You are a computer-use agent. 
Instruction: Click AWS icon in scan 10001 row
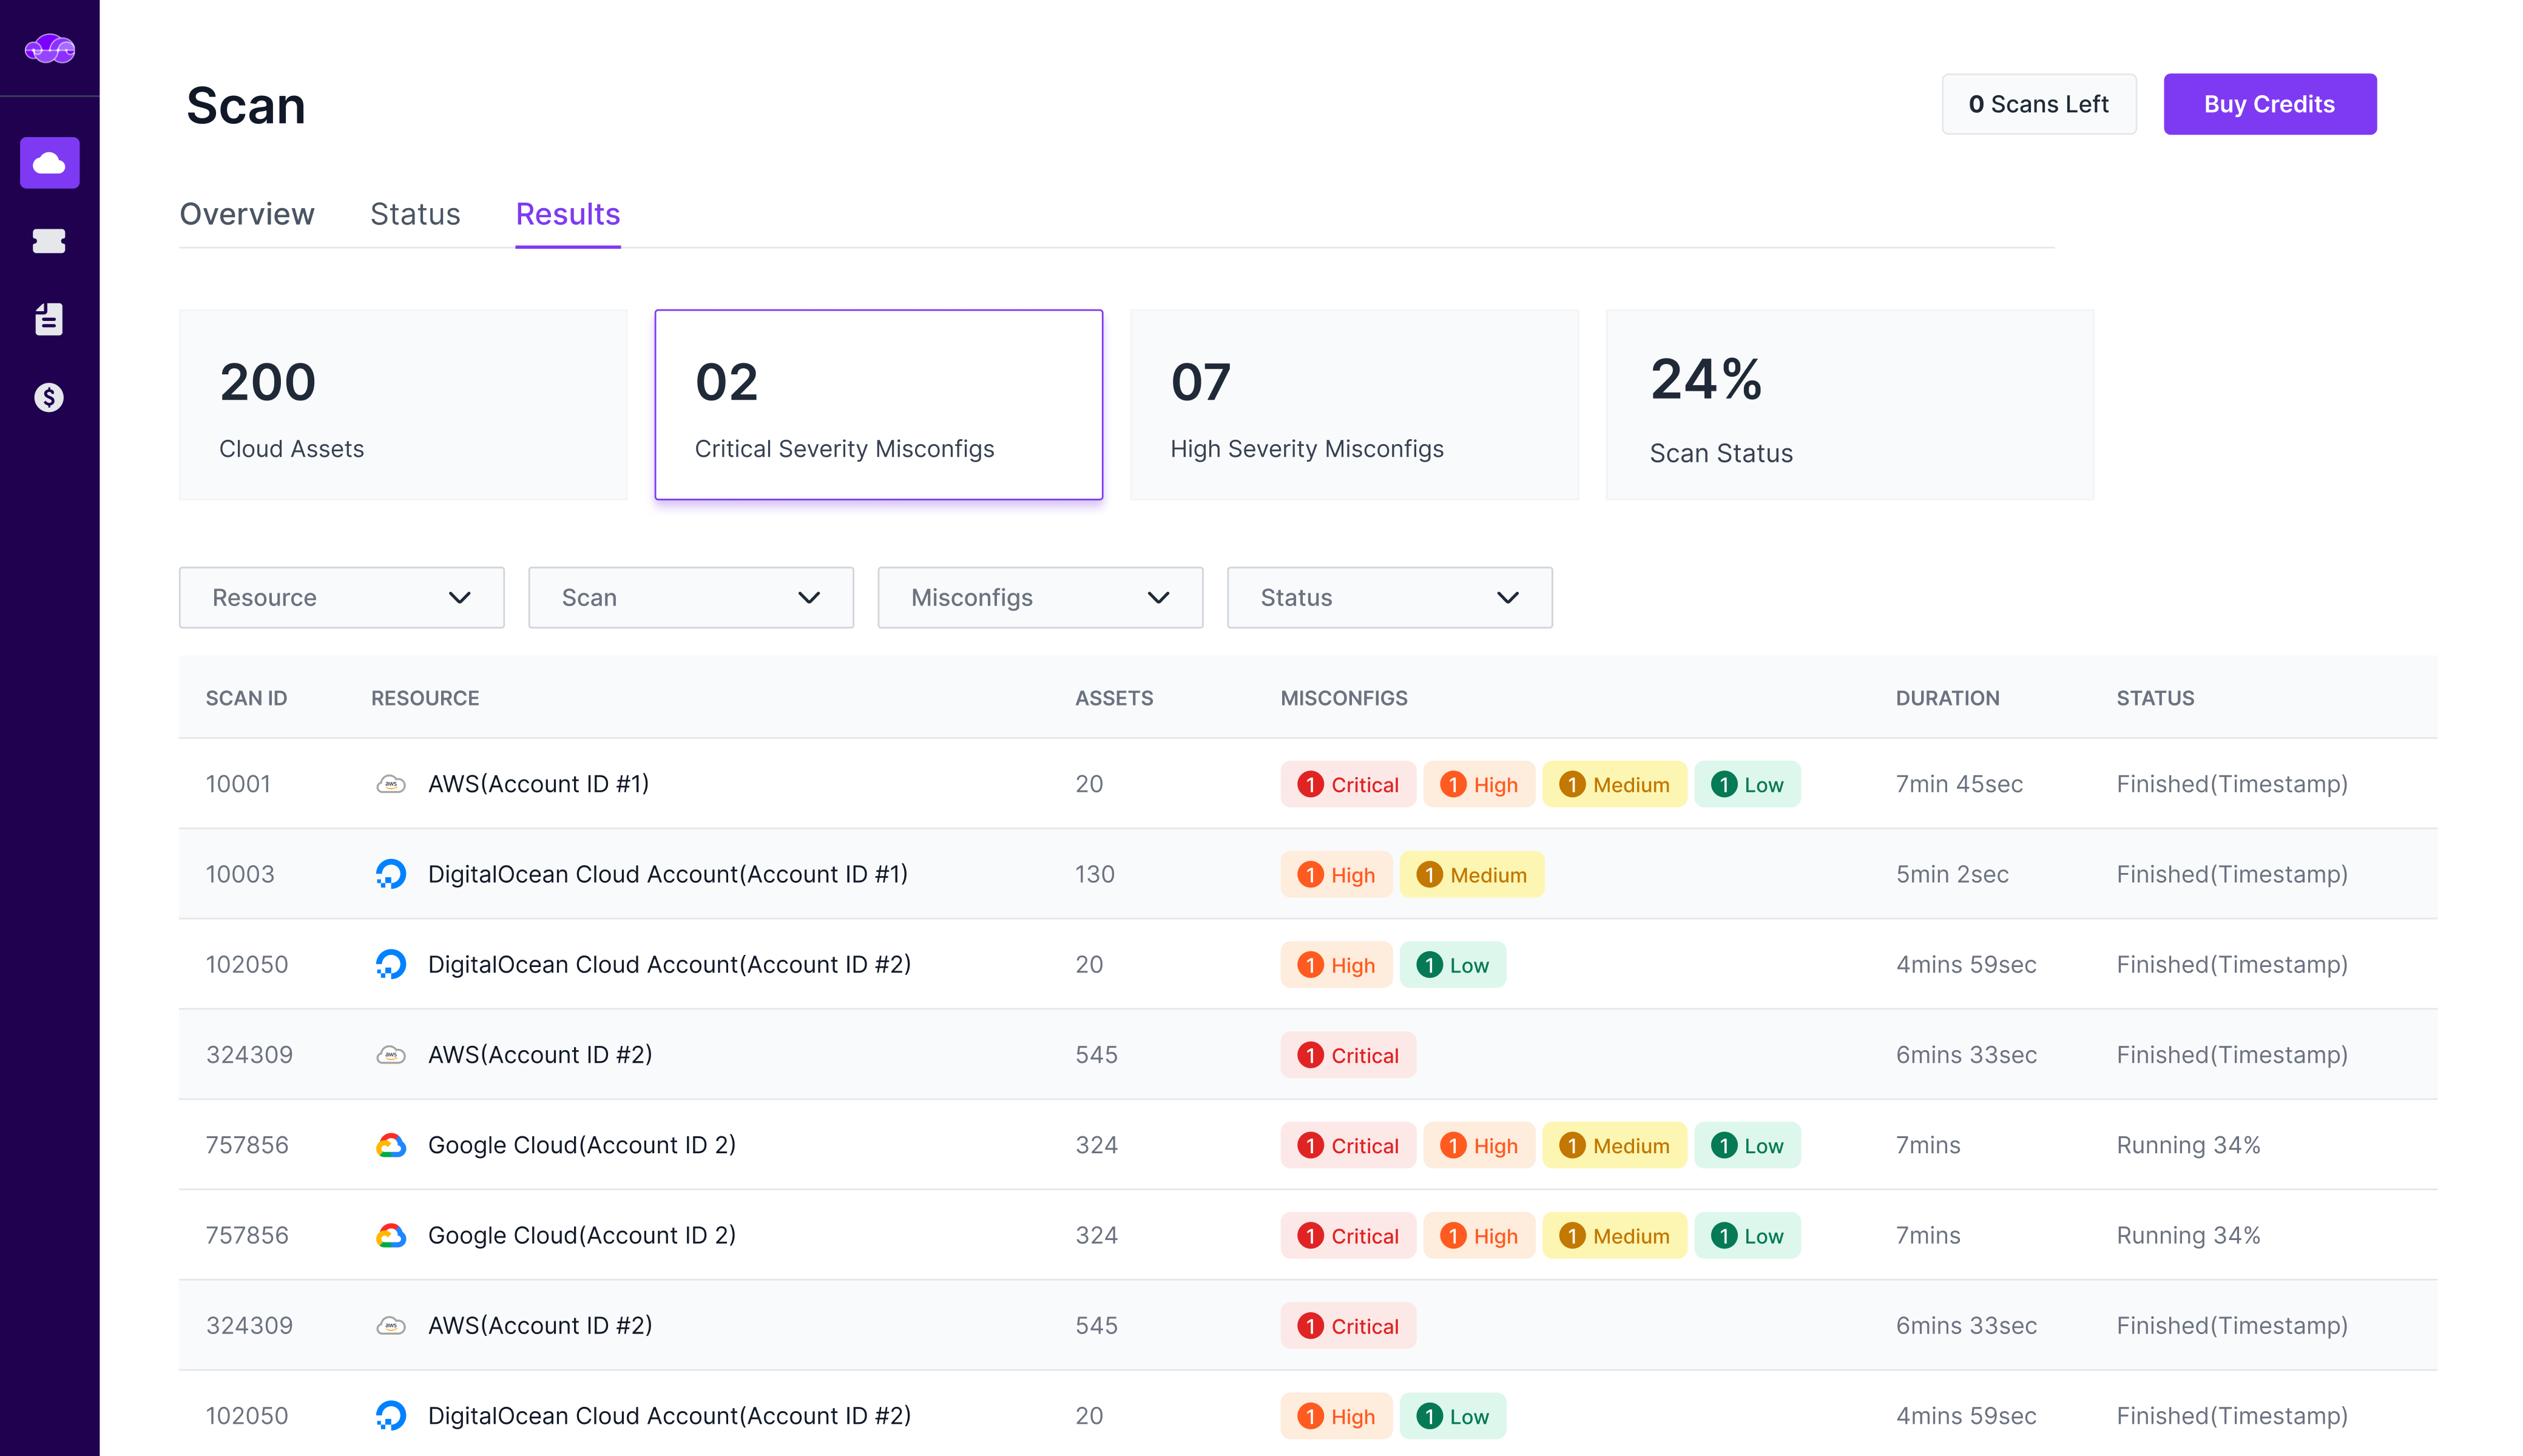point(390,784)
